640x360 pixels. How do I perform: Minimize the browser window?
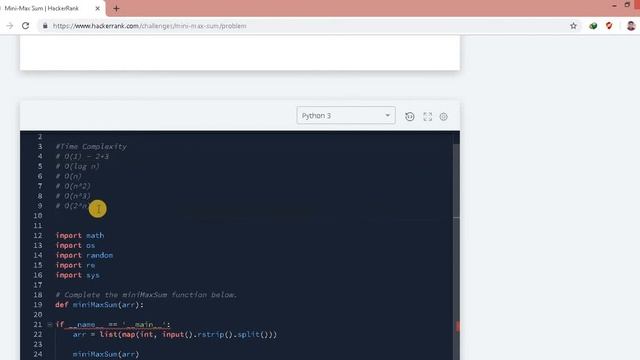click(x=614, y=5)
